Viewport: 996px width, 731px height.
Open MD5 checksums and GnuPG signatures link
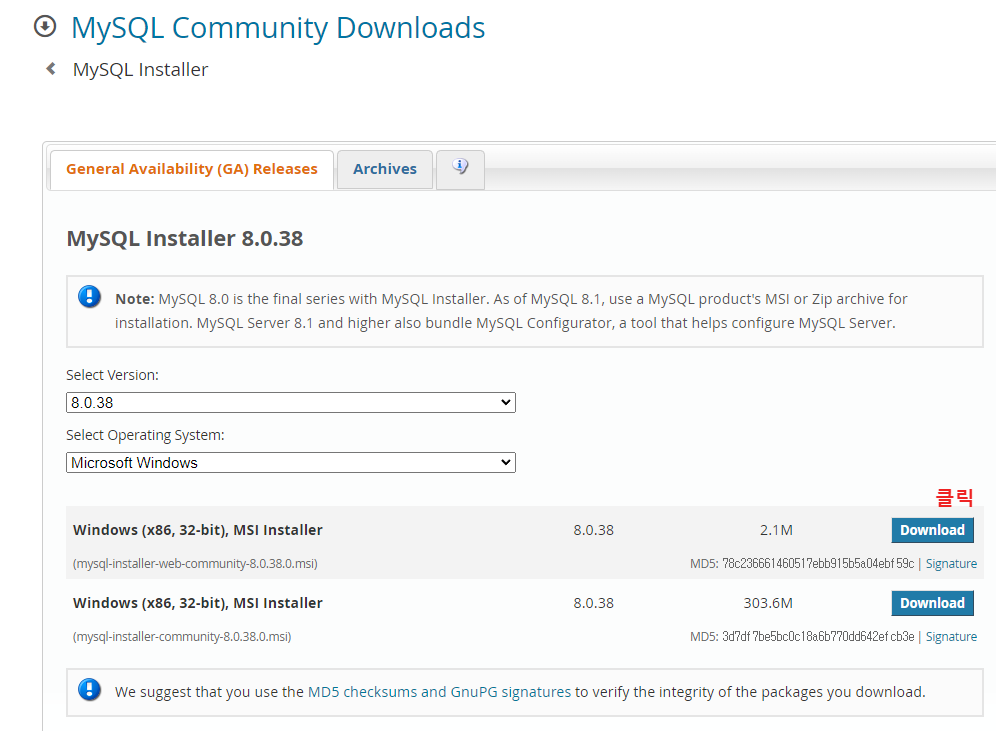tap(440, 692)
